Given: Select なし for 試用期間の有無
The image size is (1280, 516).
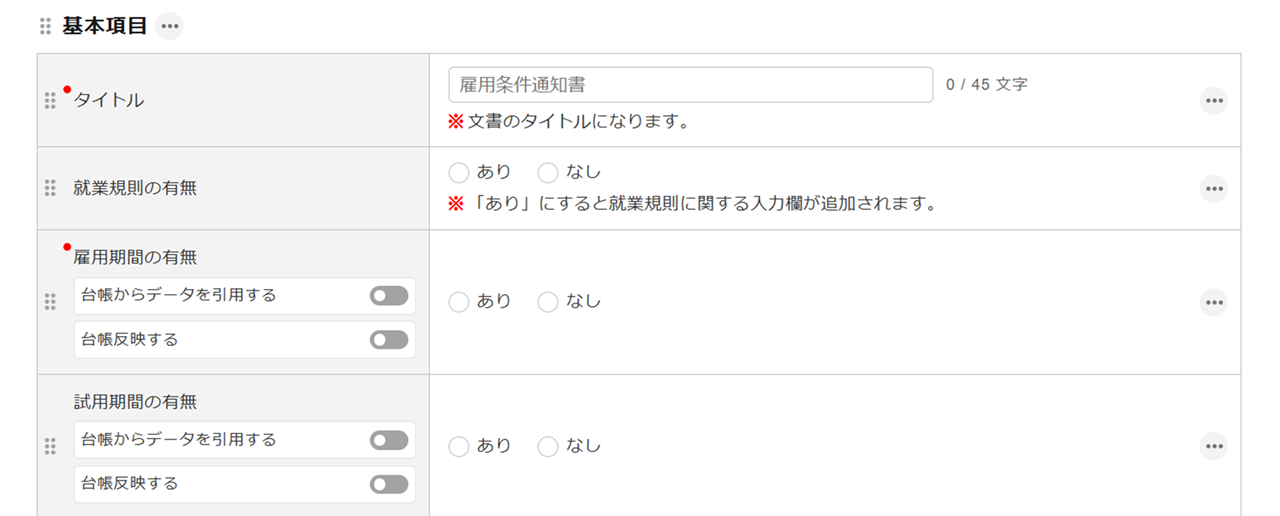Looking at the screenshot, I should click(x=548, y=446).
